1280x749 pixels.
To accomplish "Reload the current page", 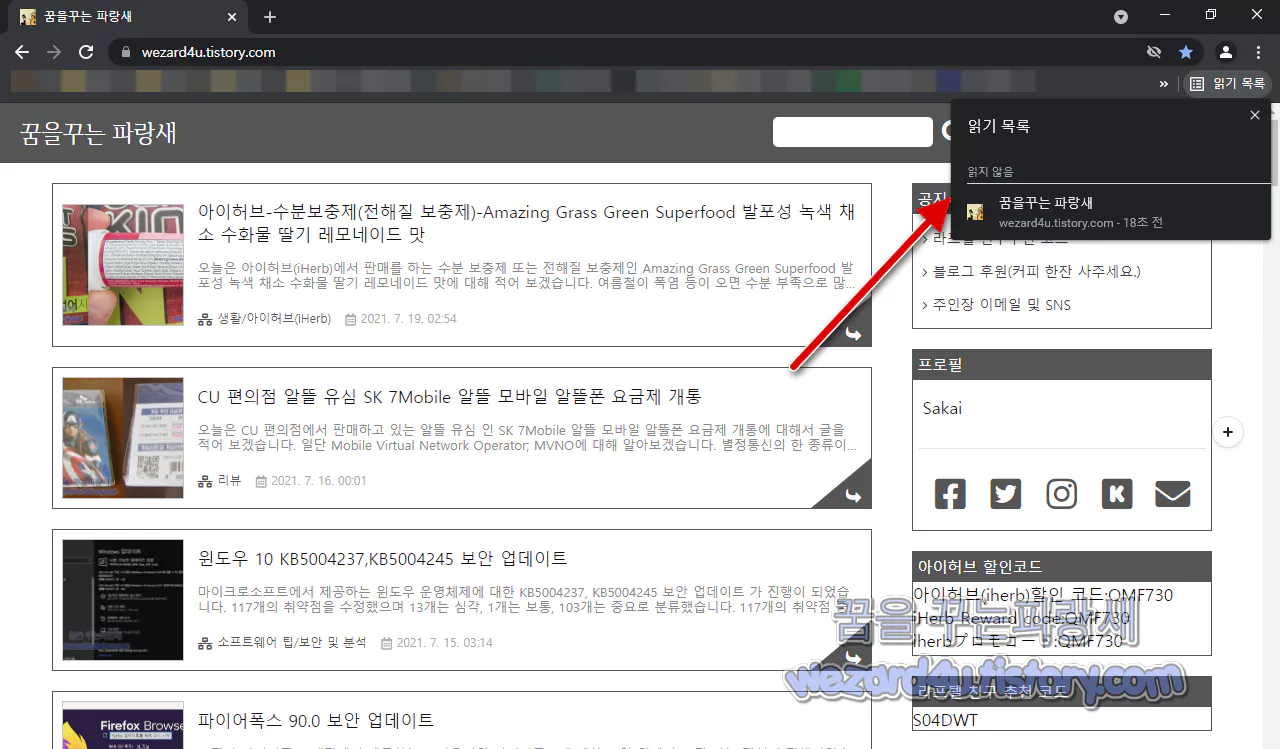I will pos(86,52).
